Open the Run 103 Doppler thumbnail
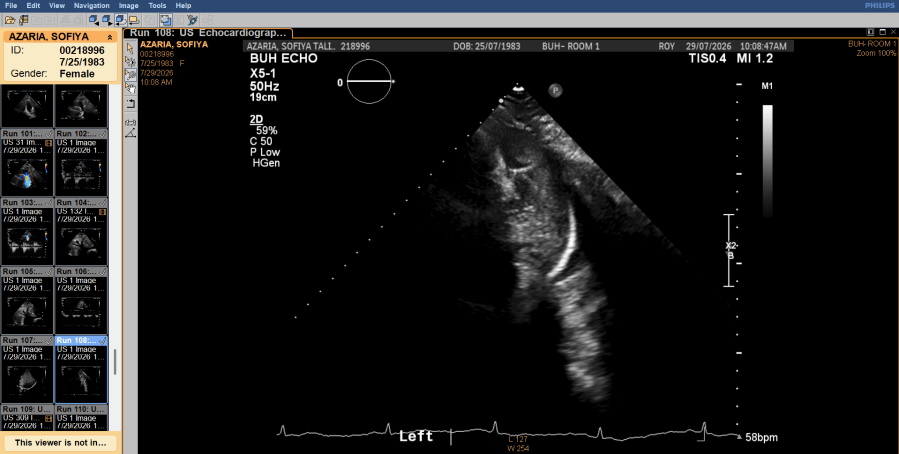Image resolution: width=899 pixels, height=454 pixels. (x=28, y=232)
